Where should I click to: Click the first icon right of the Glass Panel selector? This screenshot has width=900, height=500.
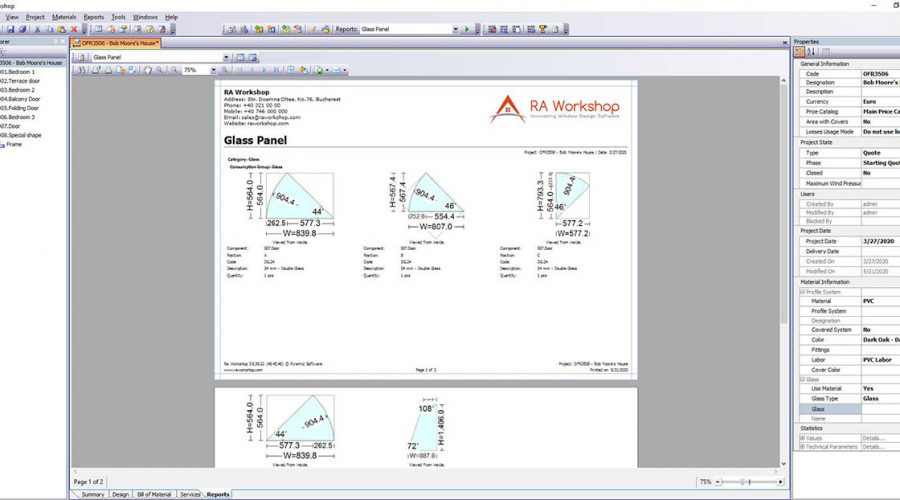(240, 57)
